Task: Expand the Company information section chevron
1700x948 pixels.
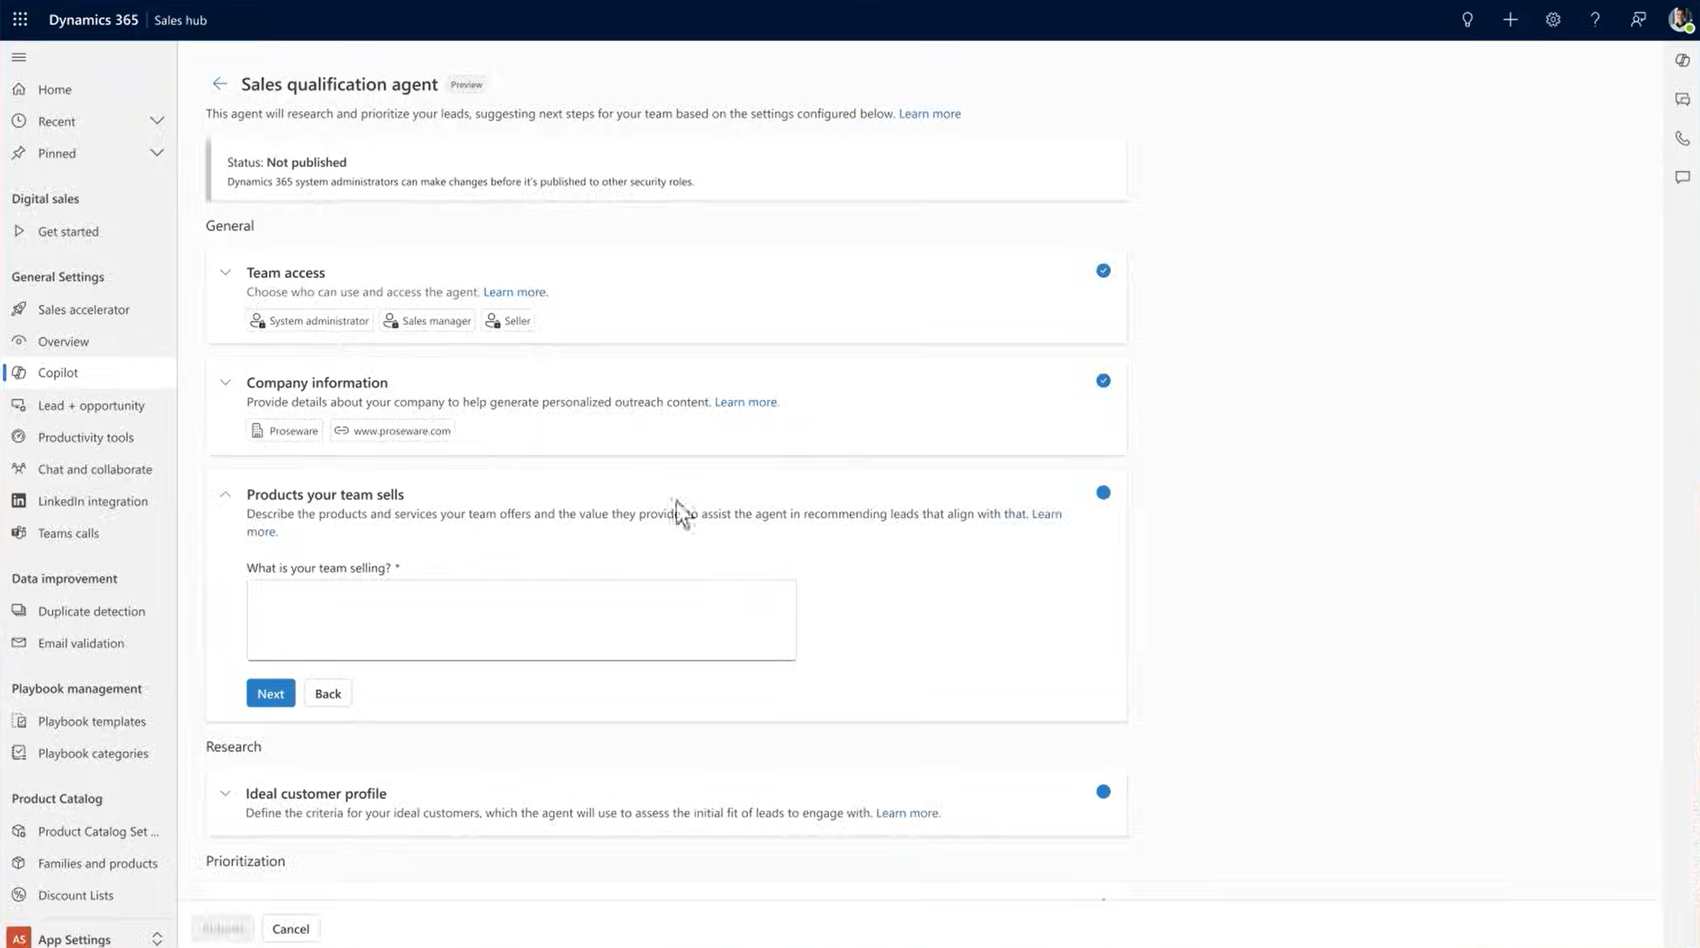Action: coord(225,382)
